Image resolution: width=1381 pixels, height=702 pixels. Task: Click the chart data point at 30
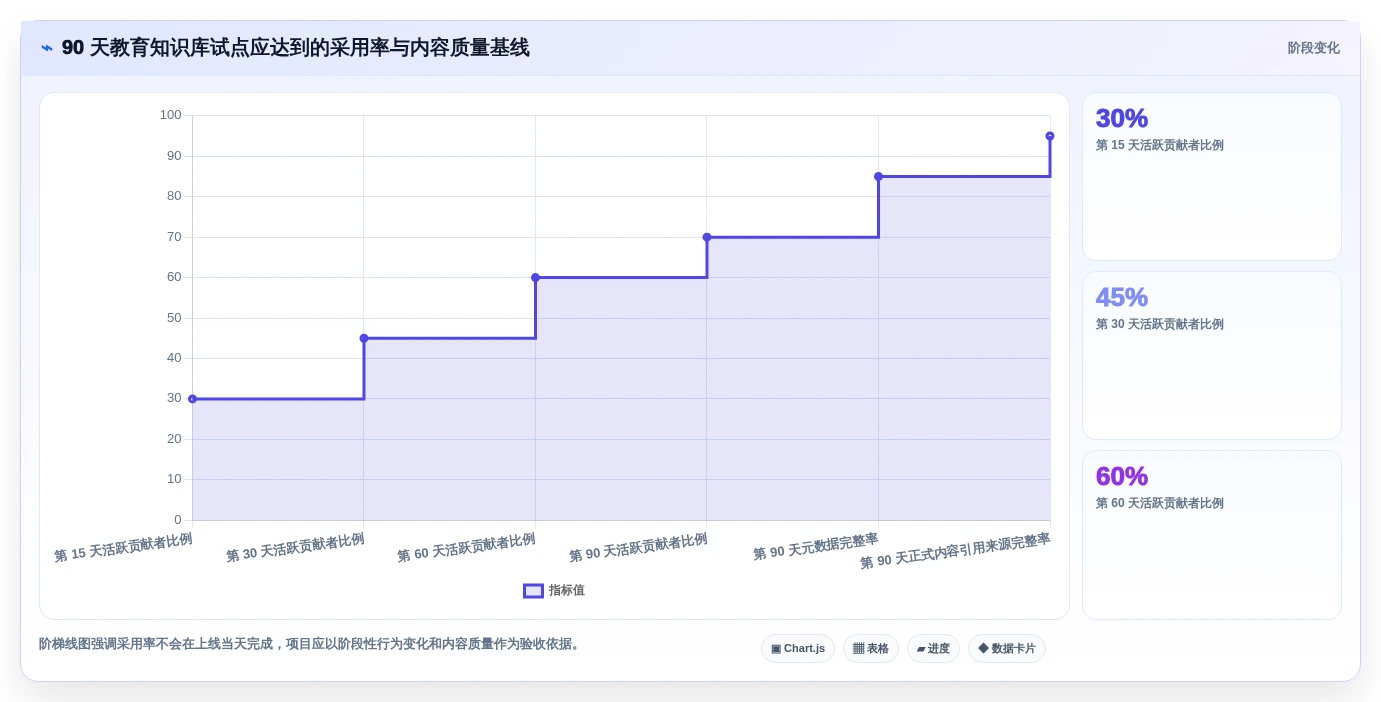click(192, 399)
